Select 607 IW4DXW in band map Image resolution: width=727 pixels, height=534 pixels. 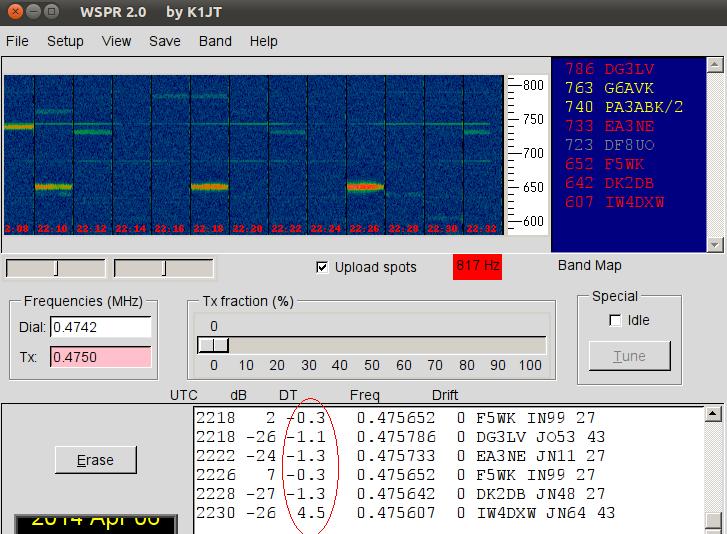614,202
